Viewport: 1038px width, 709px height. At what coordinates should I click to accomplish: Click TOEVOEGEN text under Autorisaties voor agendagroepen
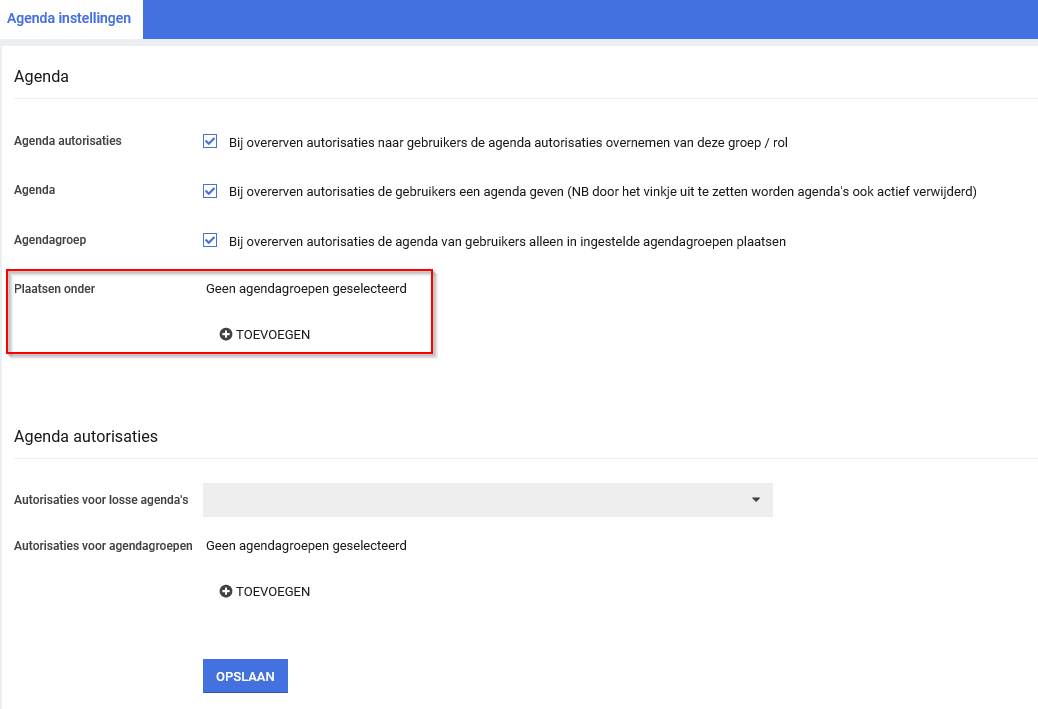tap(273, 592)
